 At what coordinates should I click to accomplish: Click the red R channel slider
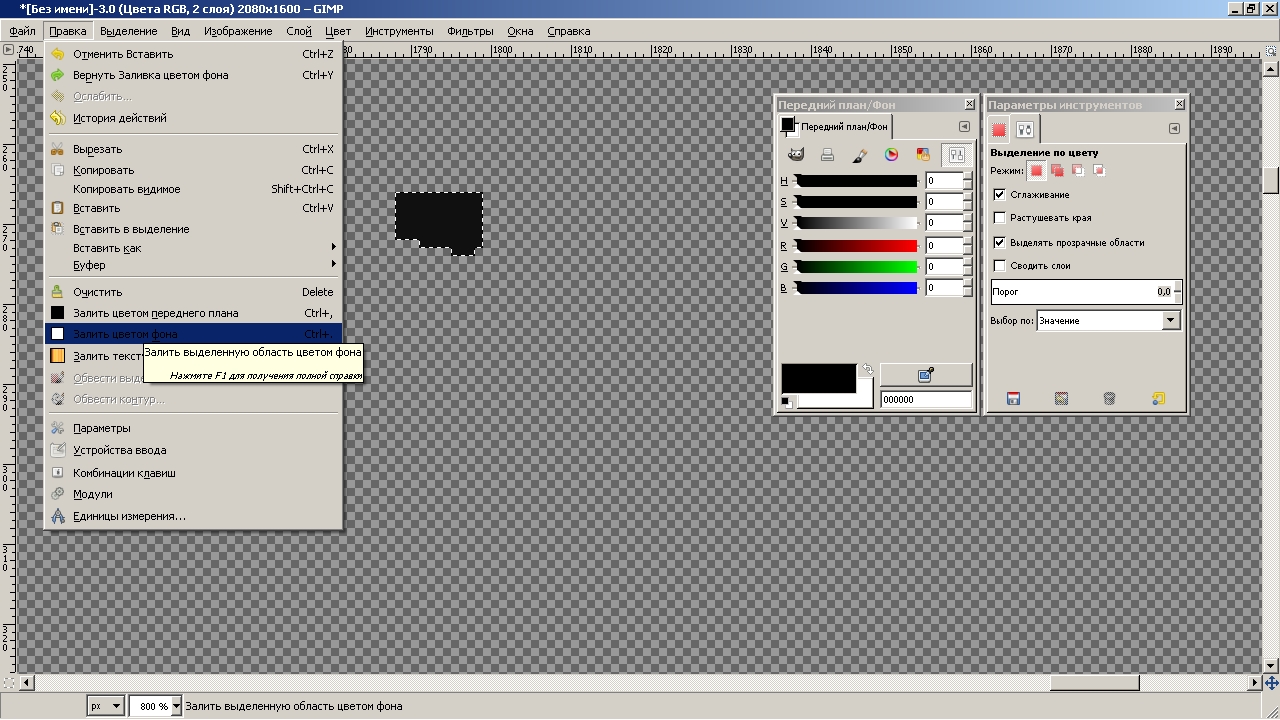coord(855,245)
